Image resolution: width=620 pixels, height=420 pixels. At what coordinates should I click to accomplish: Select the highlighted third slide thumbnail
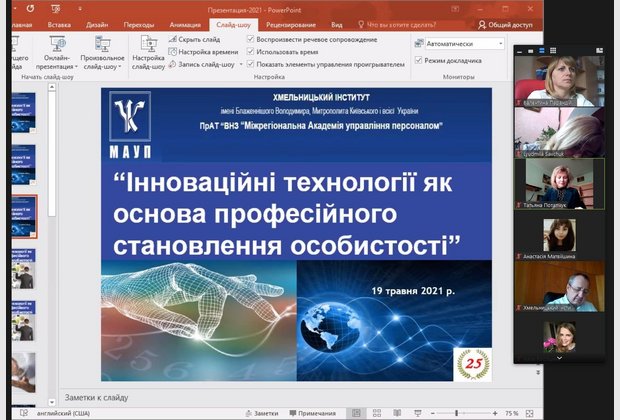point(24,216)
